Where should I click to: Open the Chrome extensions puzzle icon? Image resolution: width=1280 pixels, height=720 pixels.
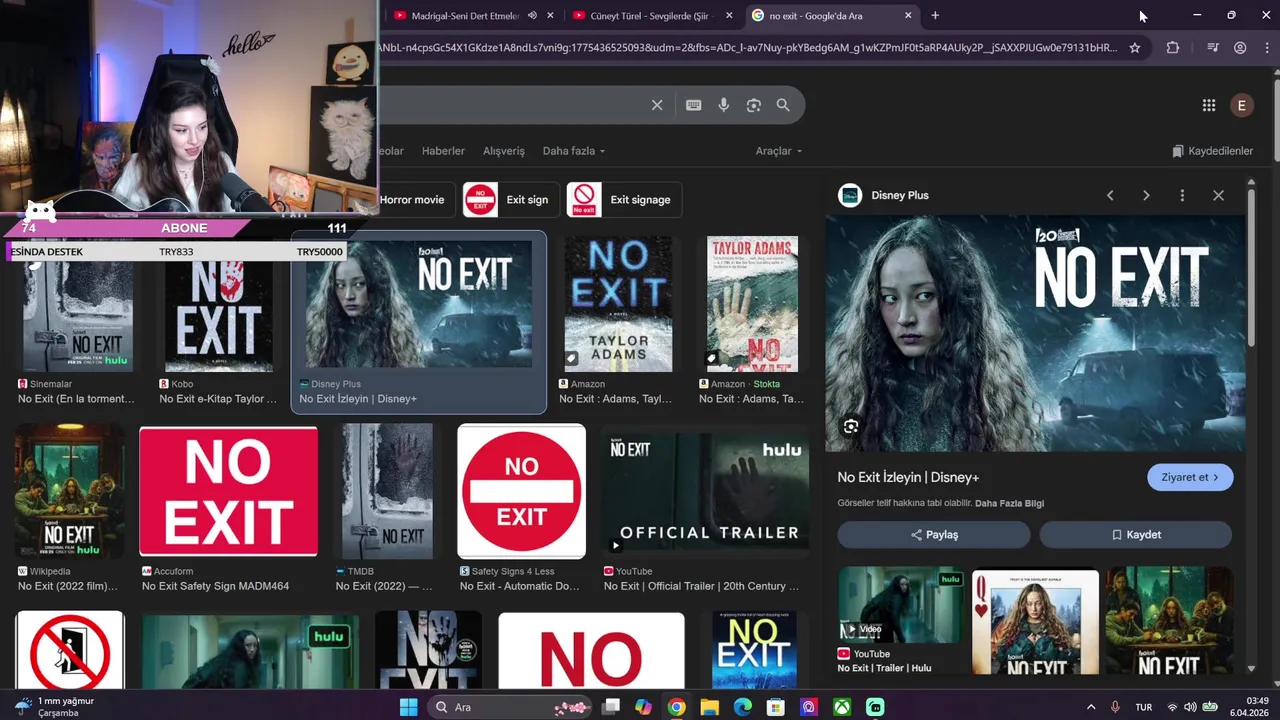(x=1173, y=47)
